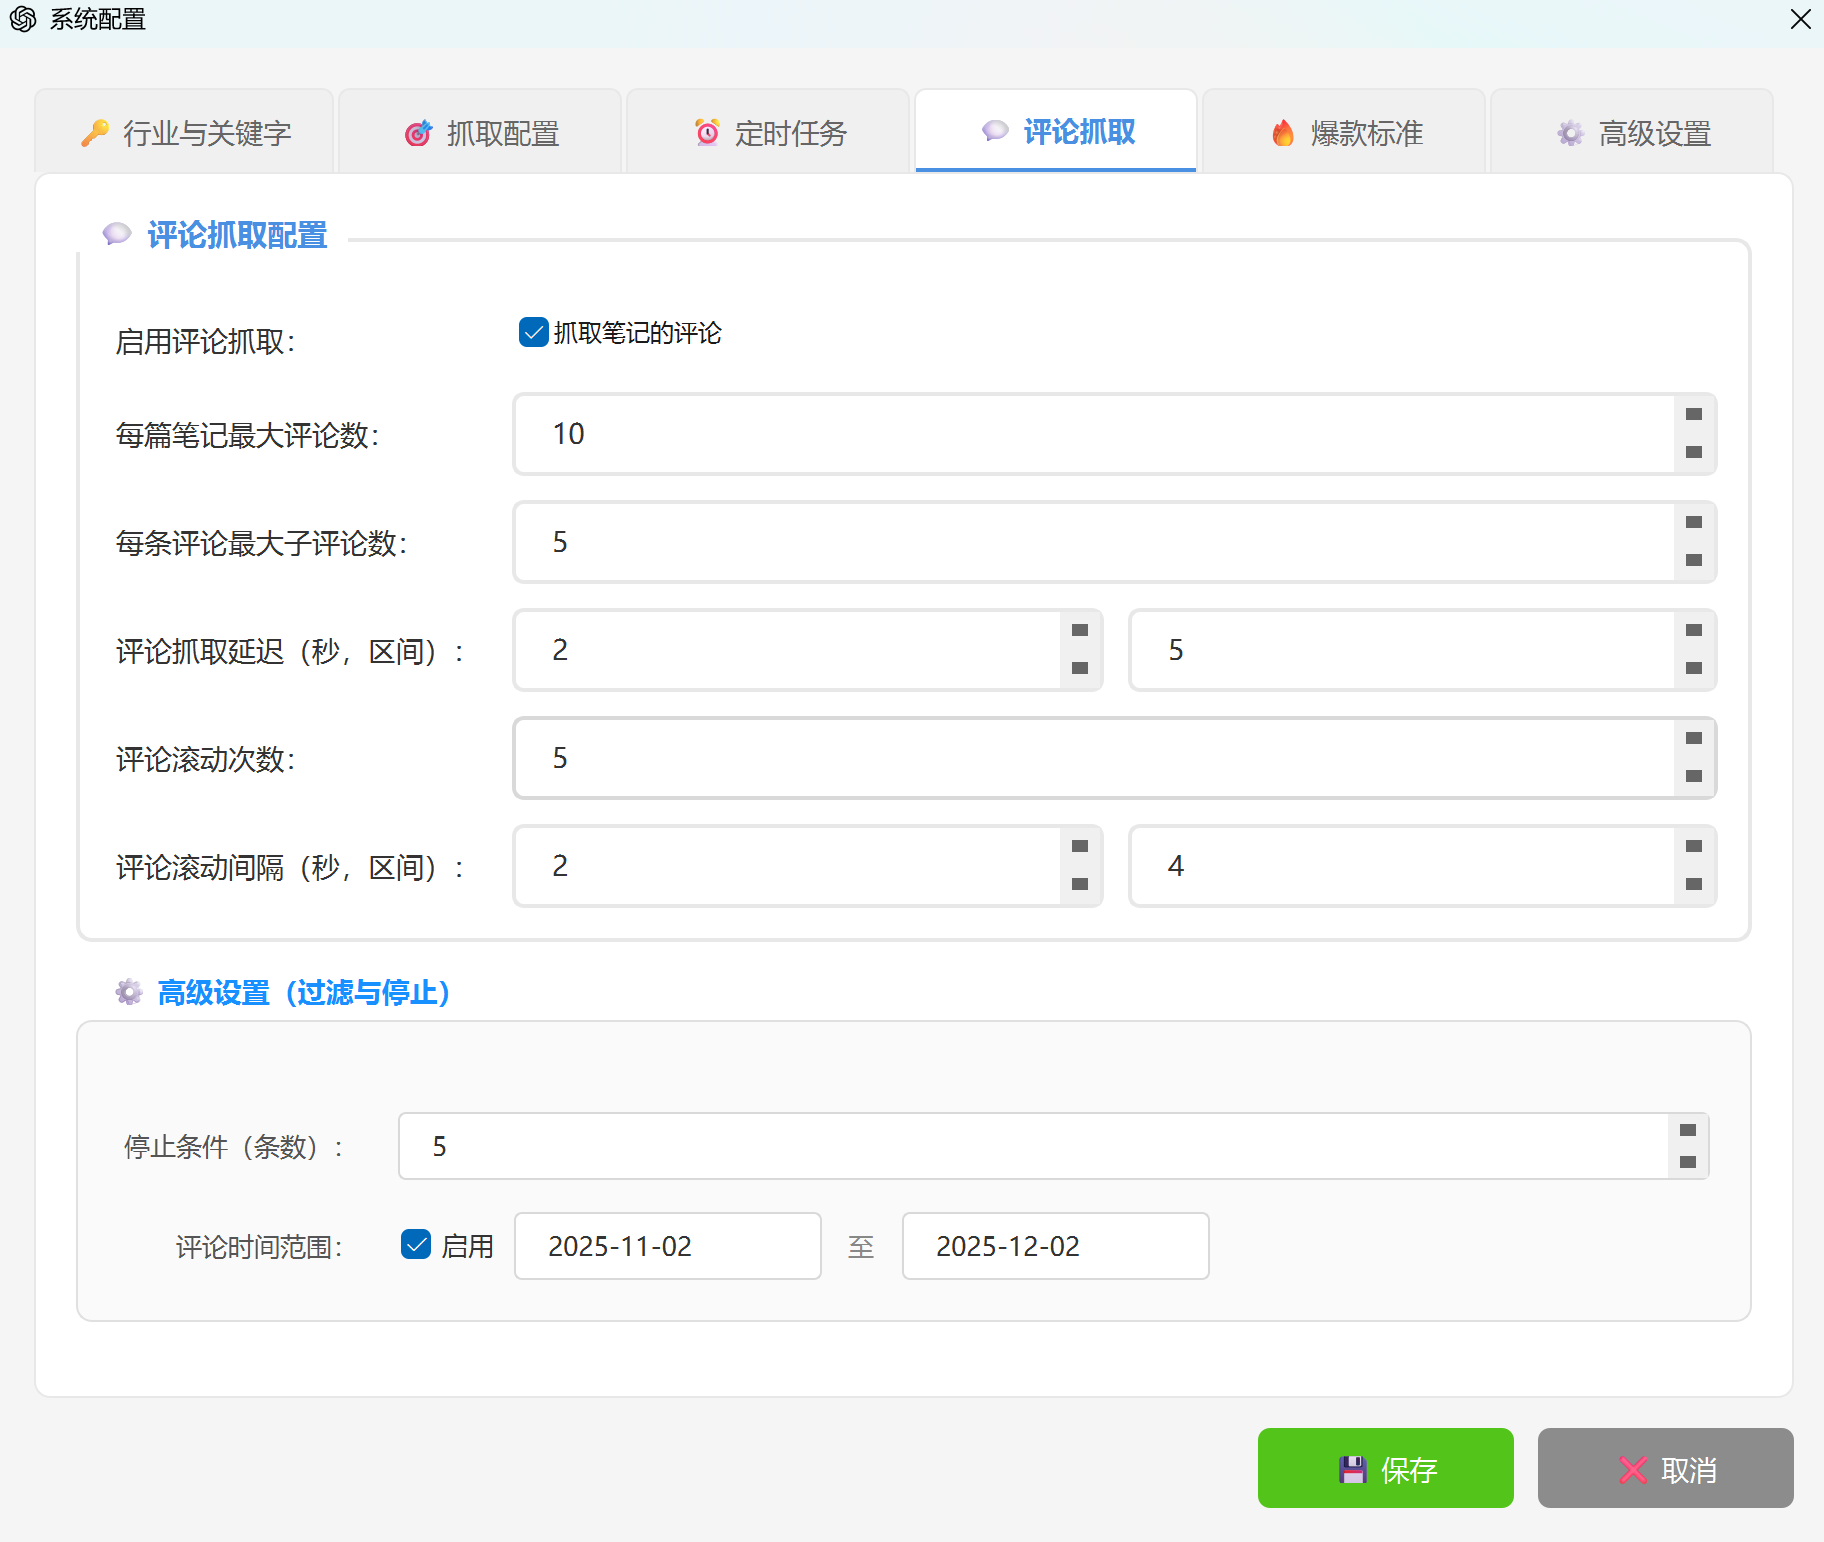Click the app logo in the title bar

[x=22, y=19]
